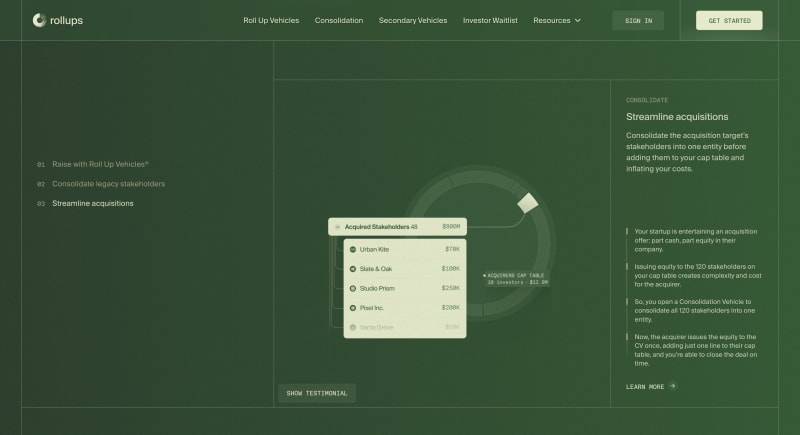Click the rollups wordmark text

(x=66, y=20)
